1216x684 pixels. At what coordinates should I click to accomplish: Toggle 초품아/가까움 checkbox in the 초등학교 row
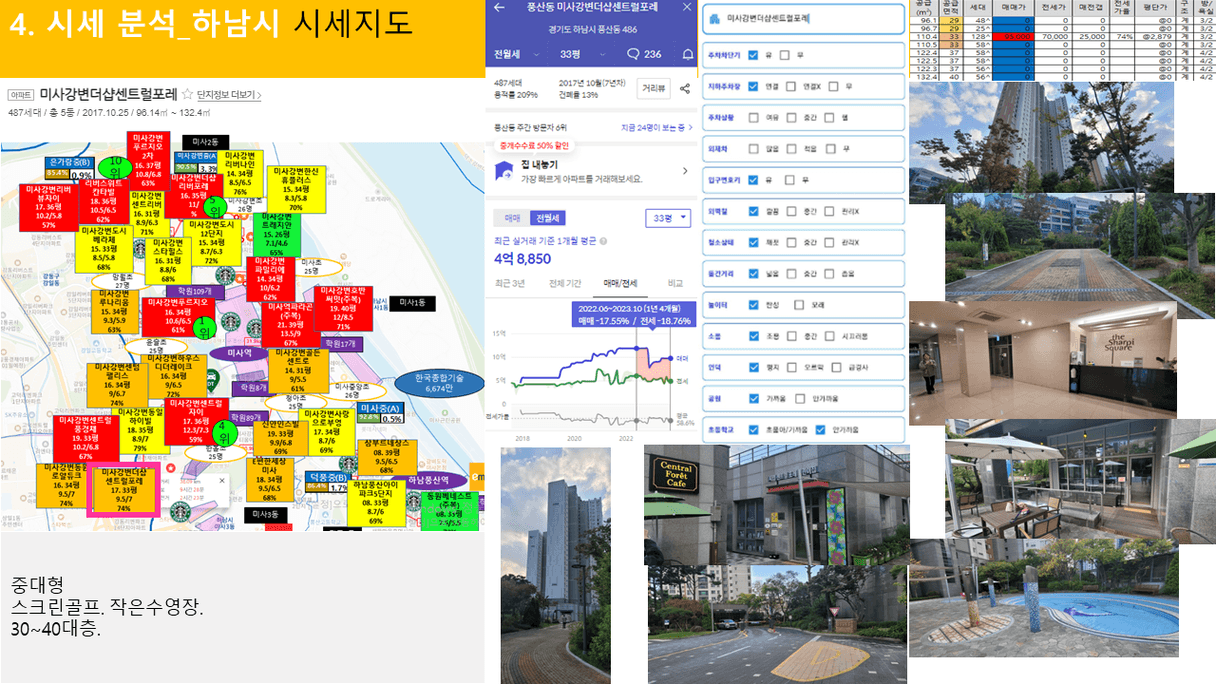[x=754, y=429]
